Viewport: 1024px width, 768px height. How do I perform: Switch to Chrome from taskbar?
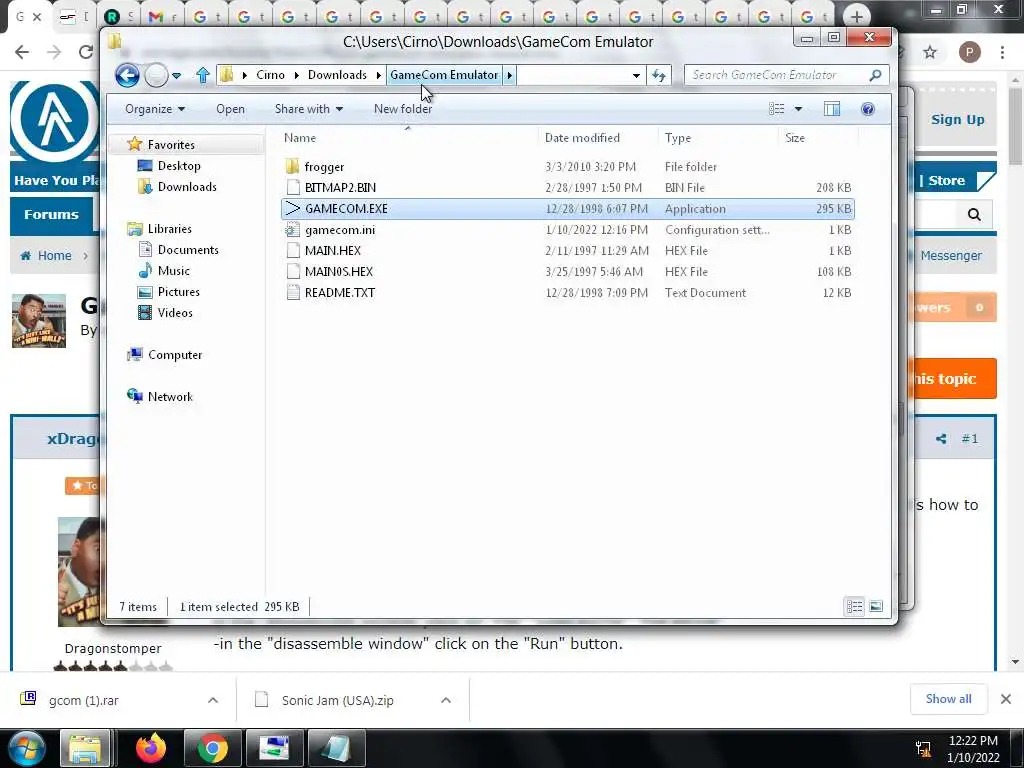[213, 748]
